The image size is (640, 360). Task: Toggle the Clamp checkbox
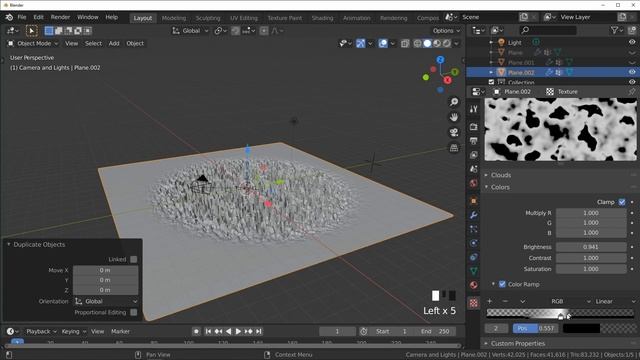point(622,202)
